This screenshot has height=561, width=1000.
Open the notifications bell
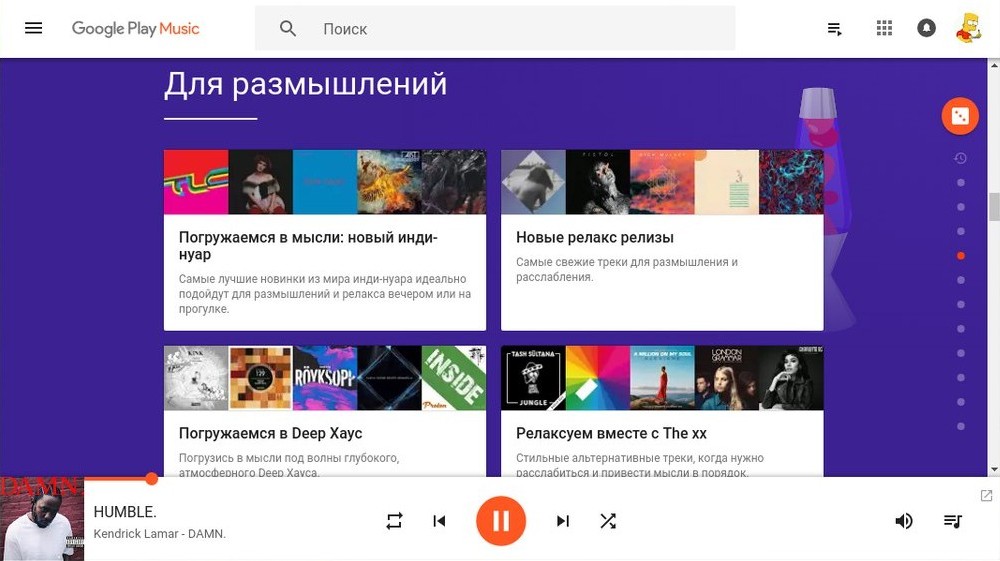click(x=926, y=28)
